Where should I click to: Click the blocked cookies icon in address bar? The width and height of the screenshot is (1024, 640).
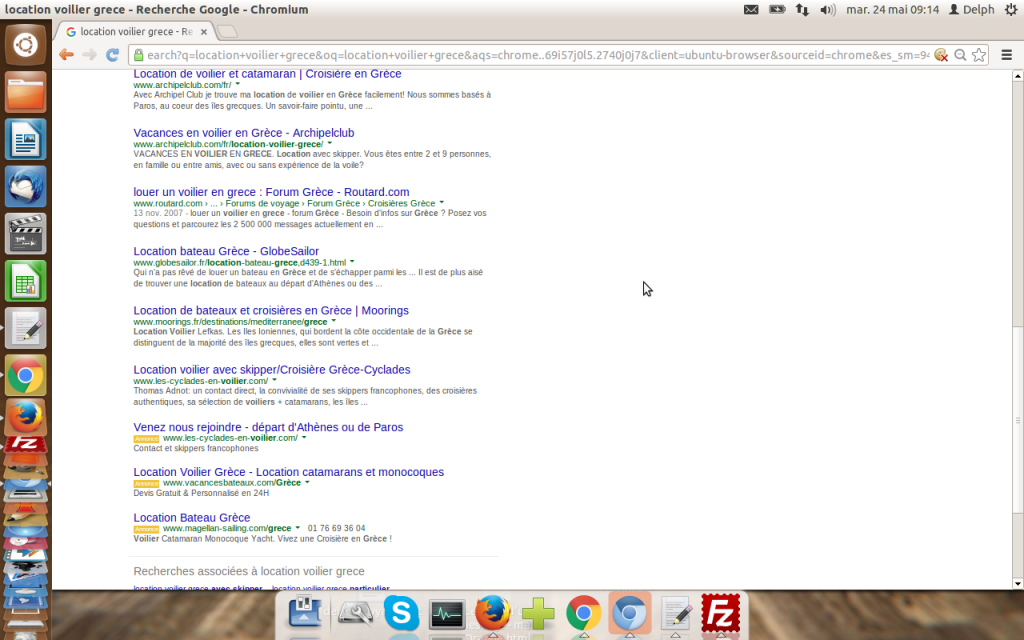click(940, 55)
